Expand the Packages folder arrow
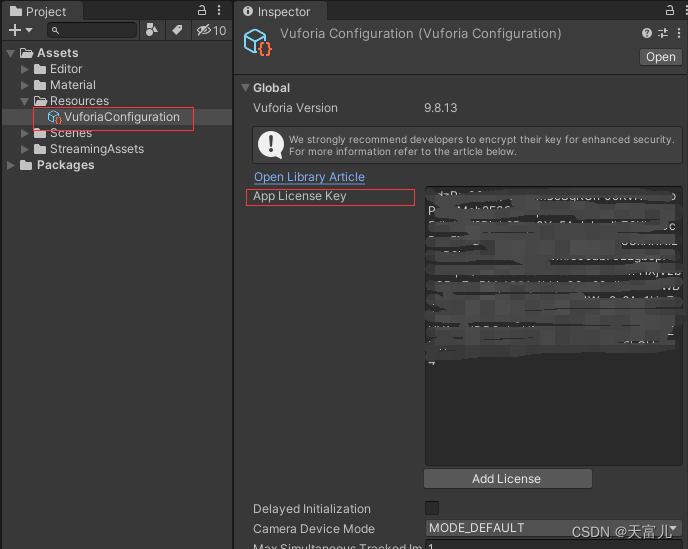This screenshot has width=688, height=549. [11, 165]
